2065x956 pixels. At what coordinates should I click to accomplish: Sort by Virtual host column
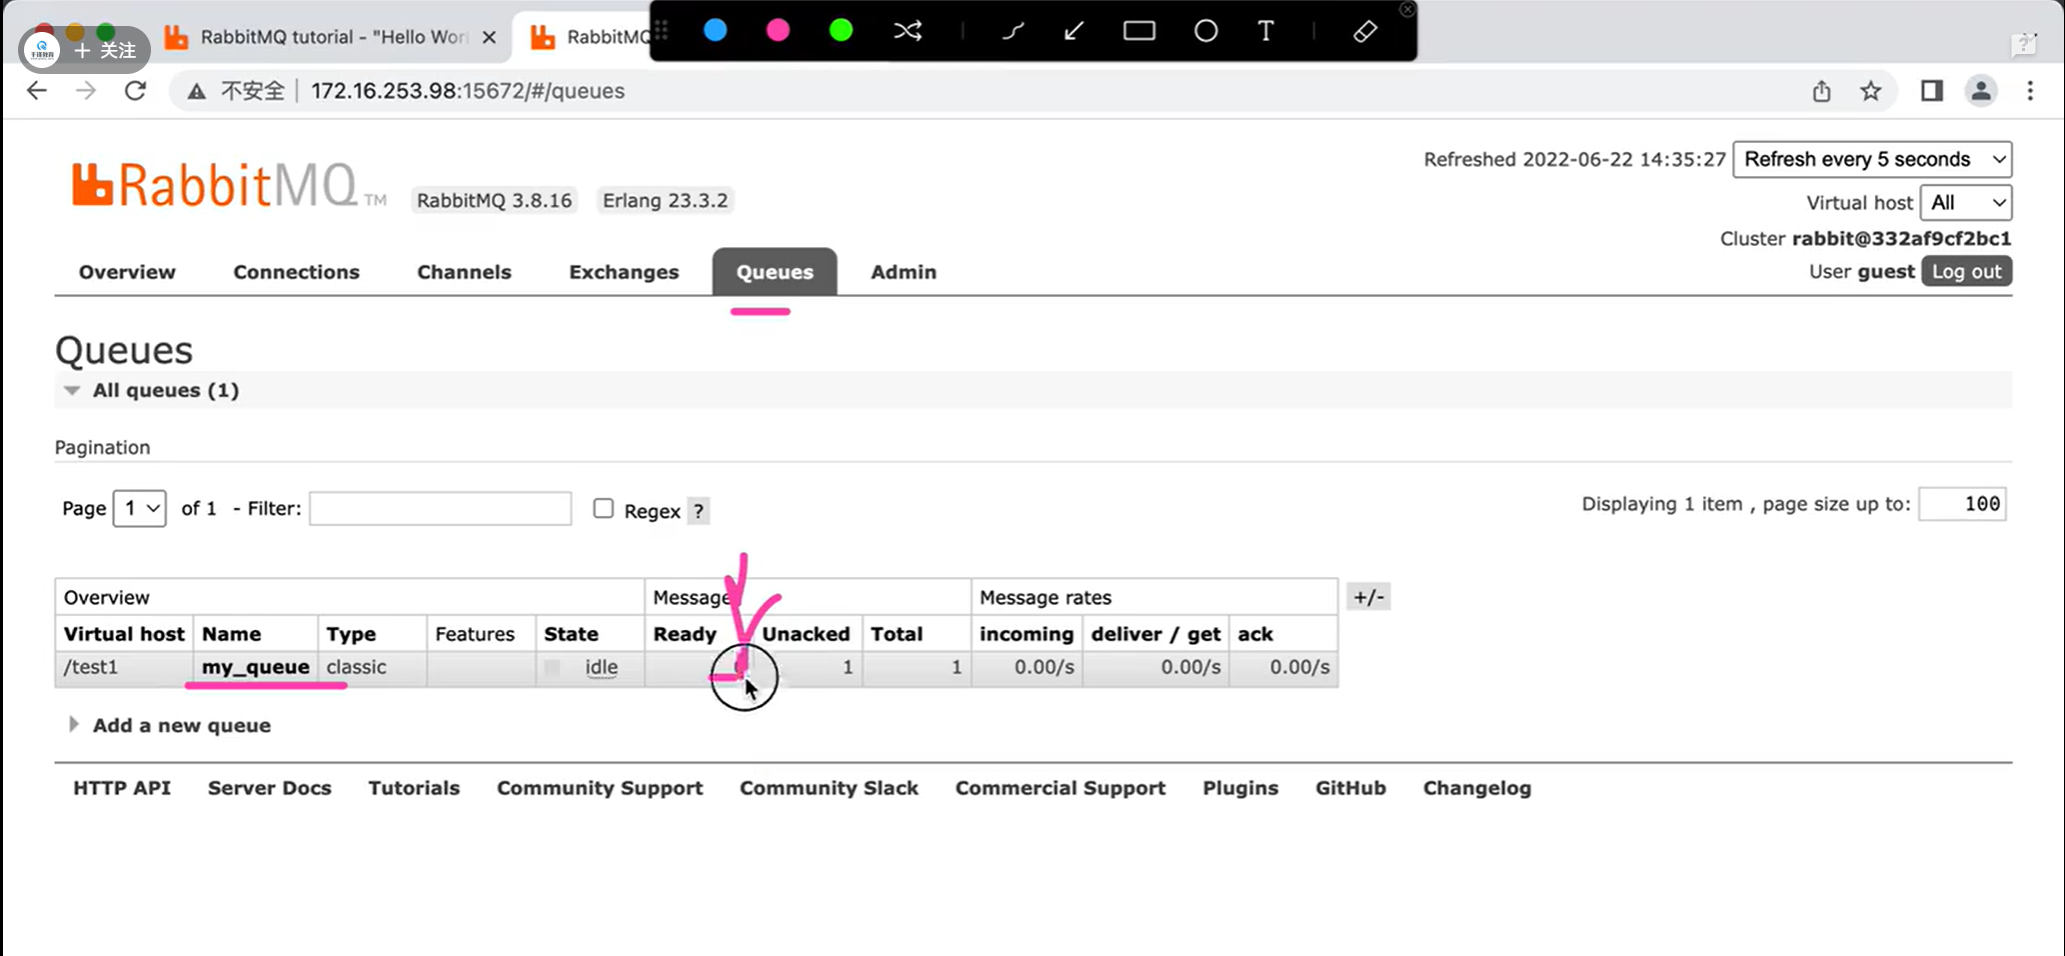click(124, 634)
